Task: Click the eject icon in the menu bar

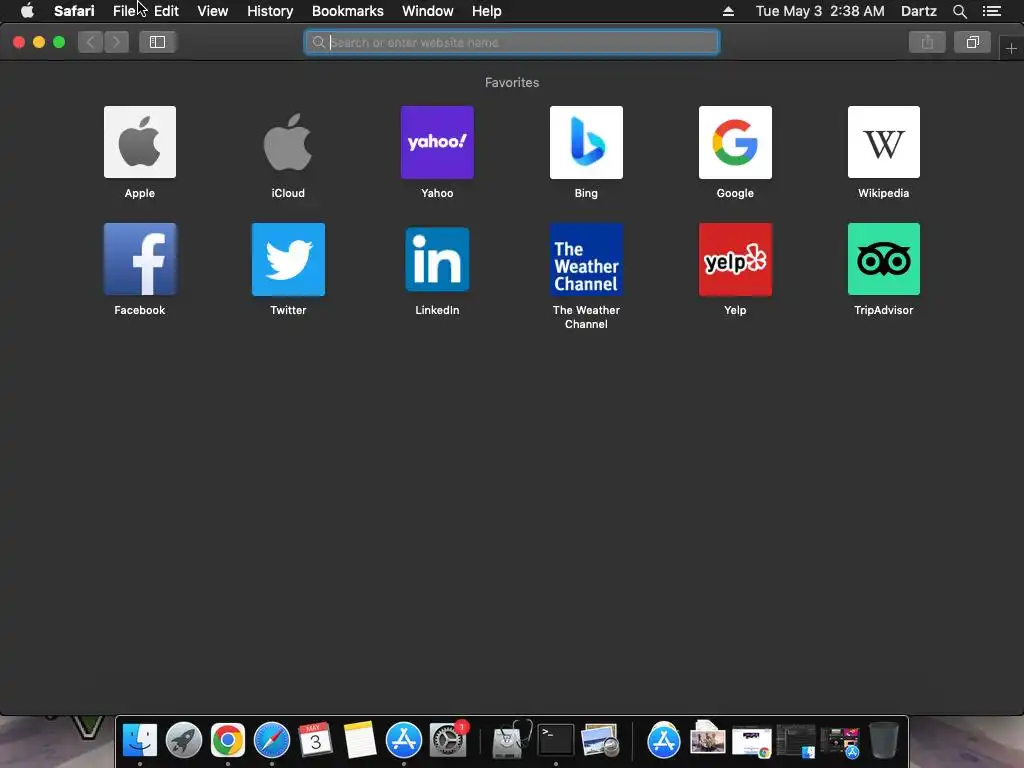Action: coord(728,11)
